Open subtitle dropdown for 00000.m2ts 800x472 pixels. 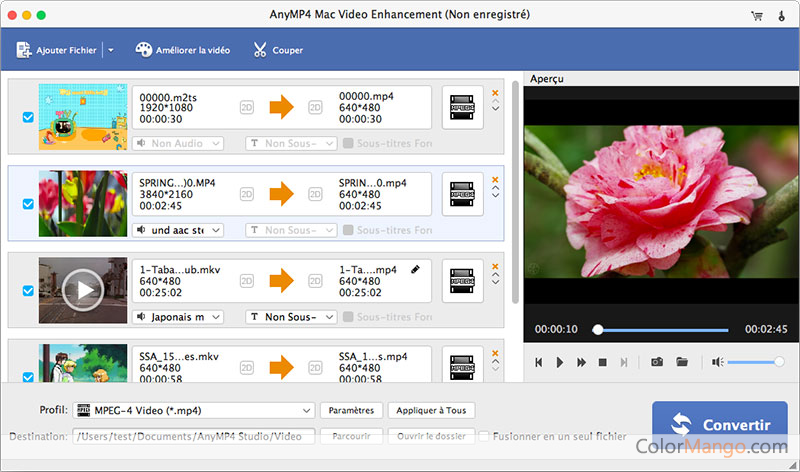pyautogui.click(x=291, y=143)
